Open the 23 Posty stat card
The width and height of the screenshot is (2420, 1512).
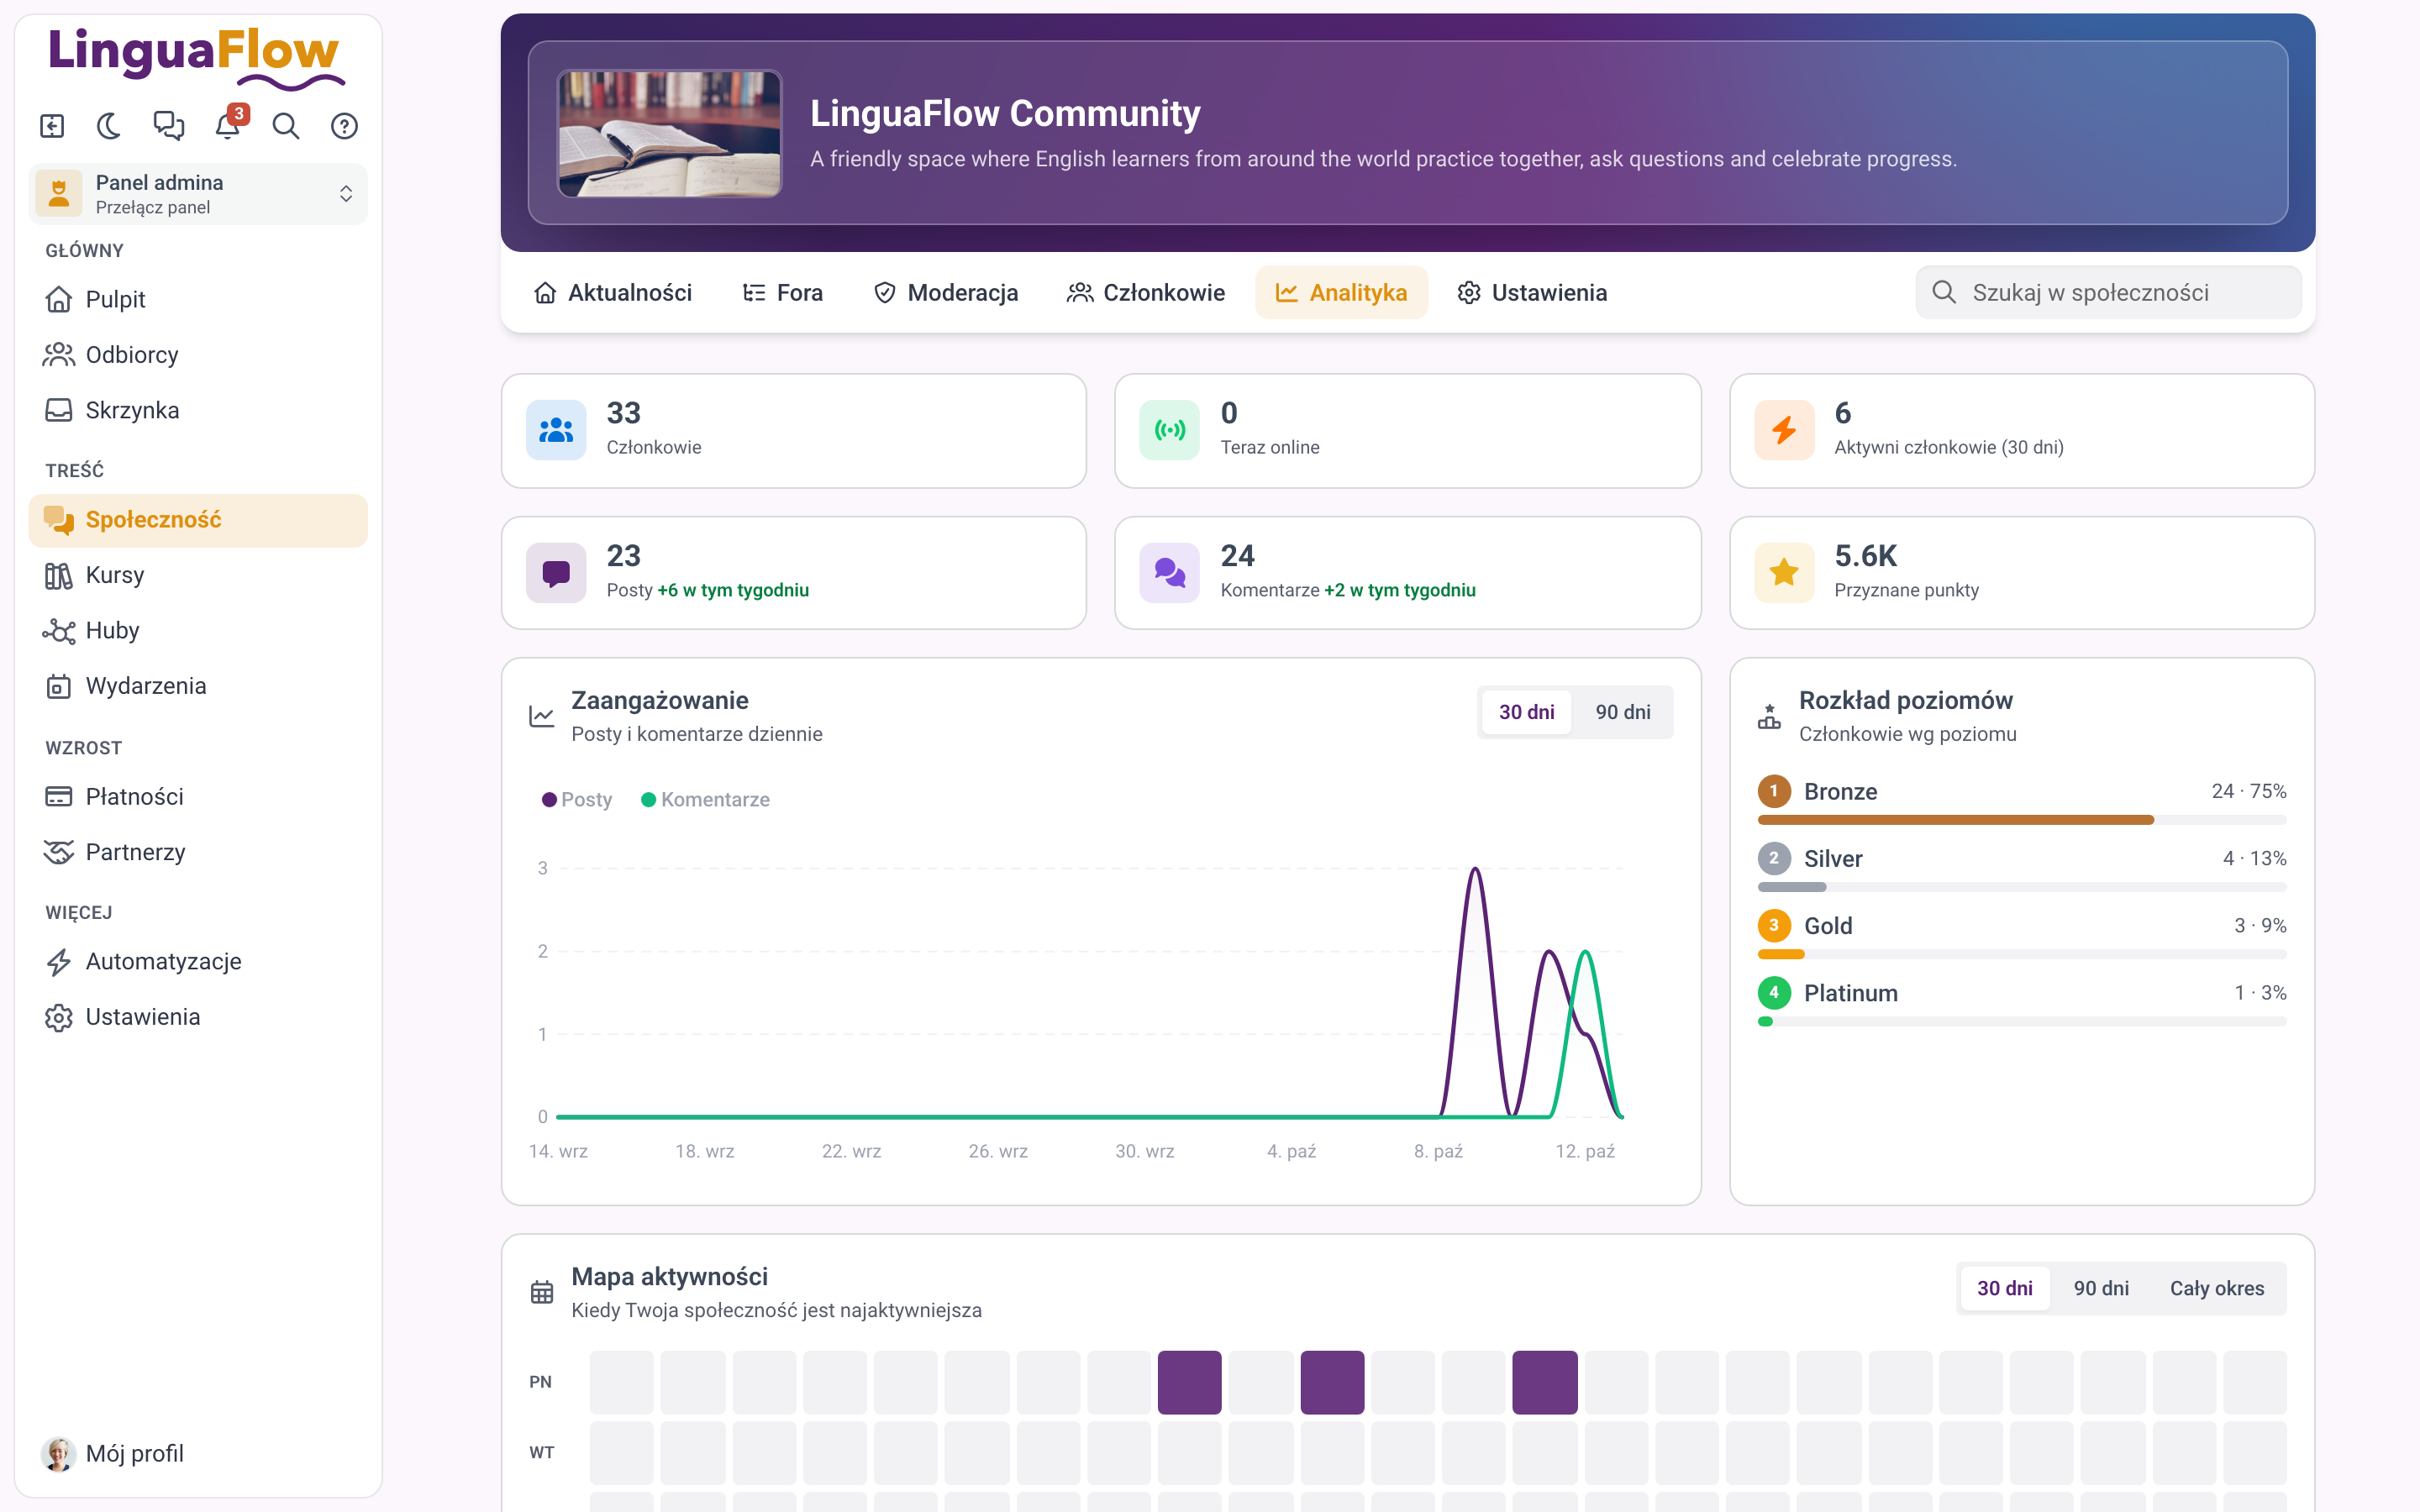tap(793, 573)
